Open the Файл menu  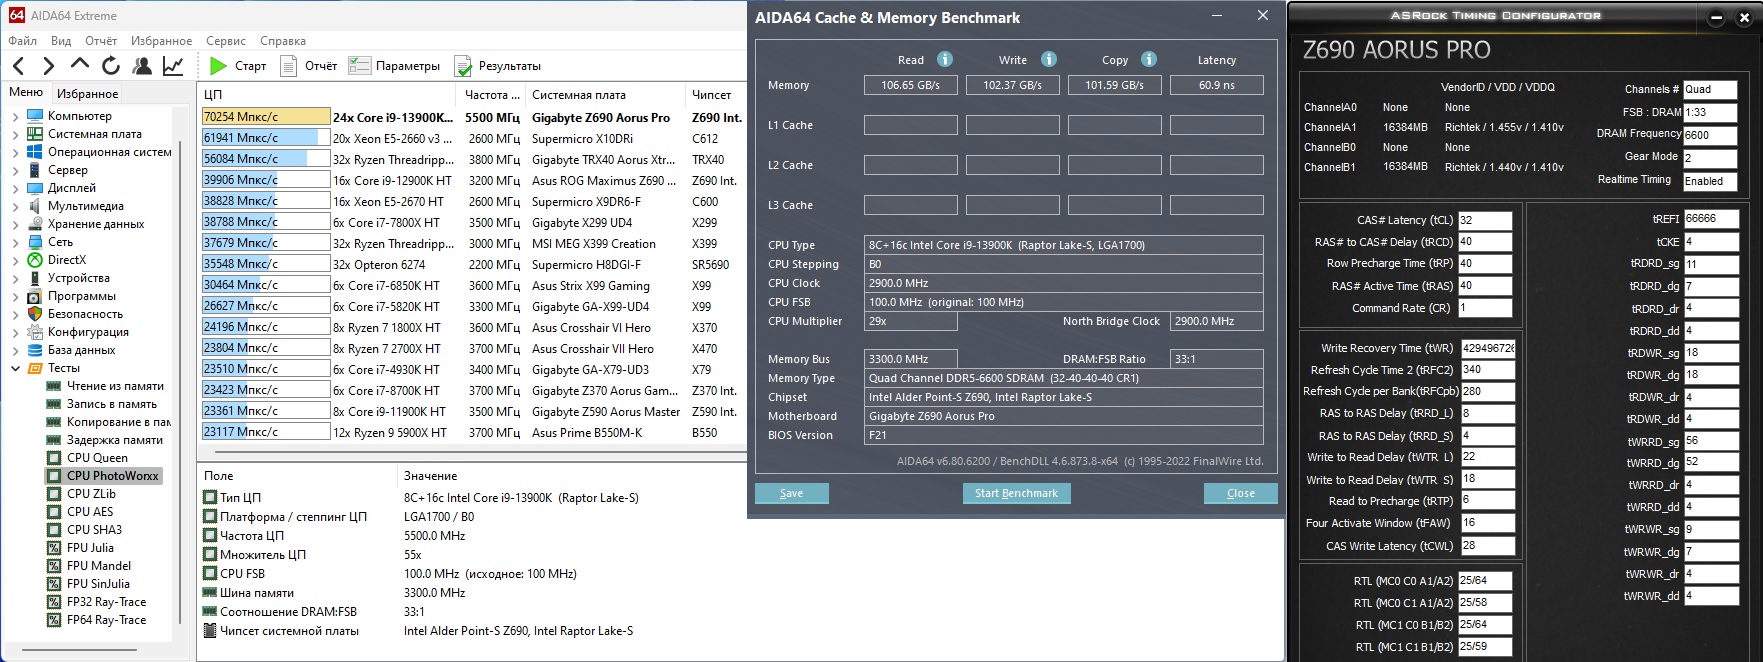point(22,41)
